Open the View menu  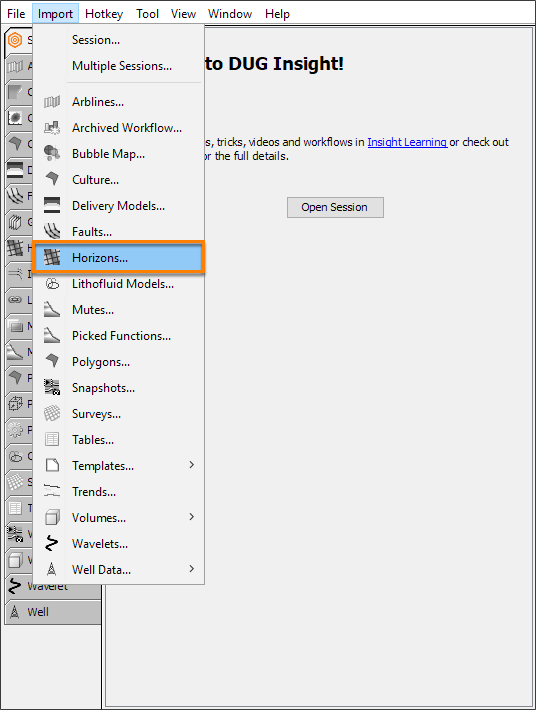point(183,14)
